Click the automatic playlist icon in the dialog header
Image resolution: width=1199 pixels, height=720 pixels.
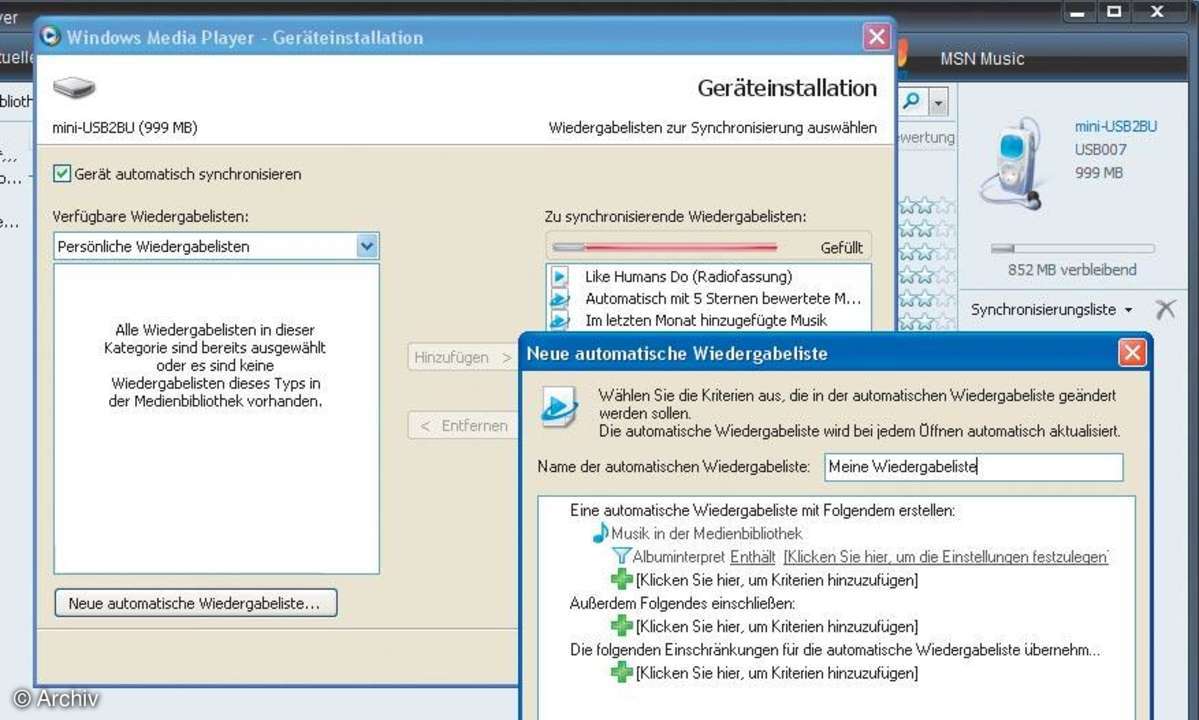coord(559,407)
